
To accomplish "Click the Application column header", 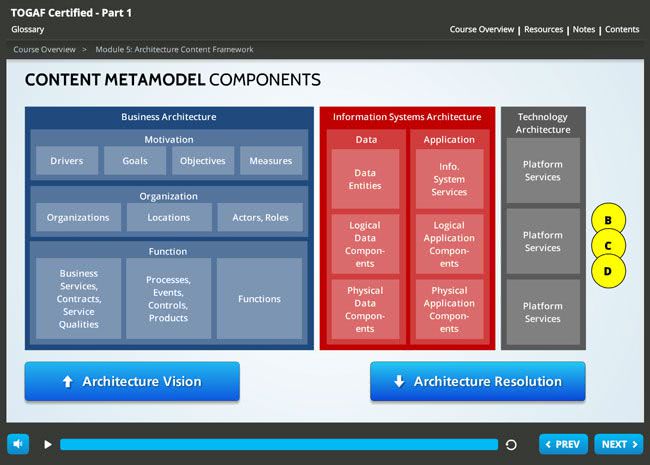I will coord(449,140).
